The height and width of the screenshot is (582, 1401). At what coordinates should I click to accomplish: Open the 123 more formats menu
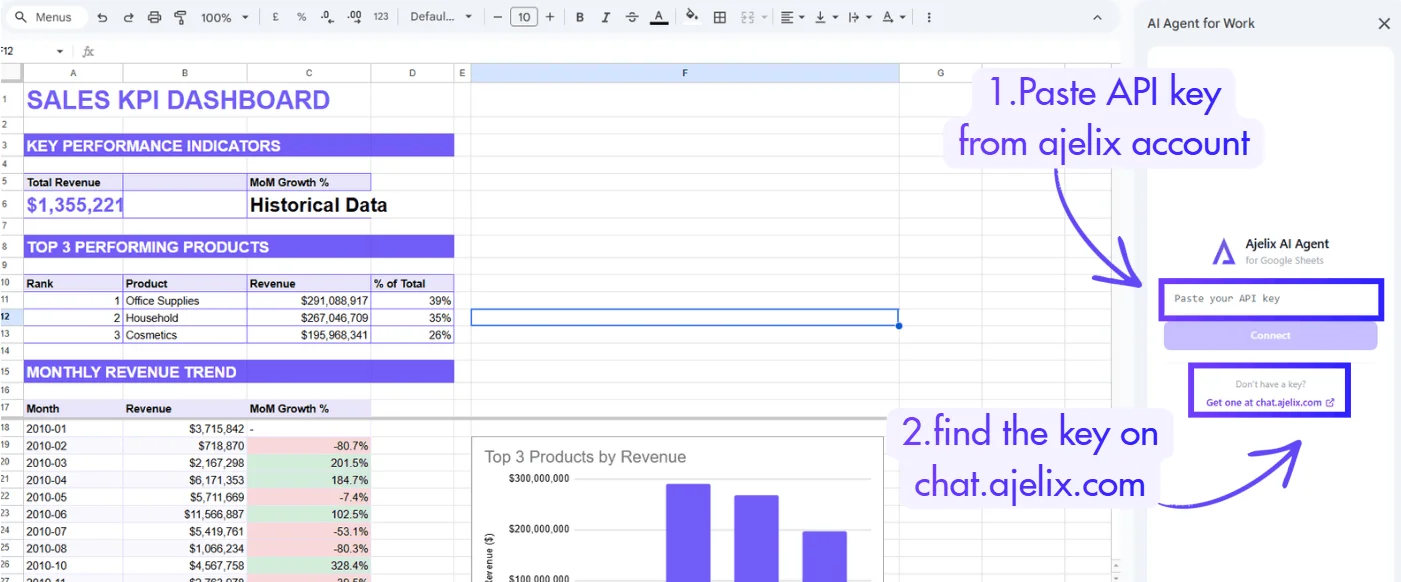381,17
